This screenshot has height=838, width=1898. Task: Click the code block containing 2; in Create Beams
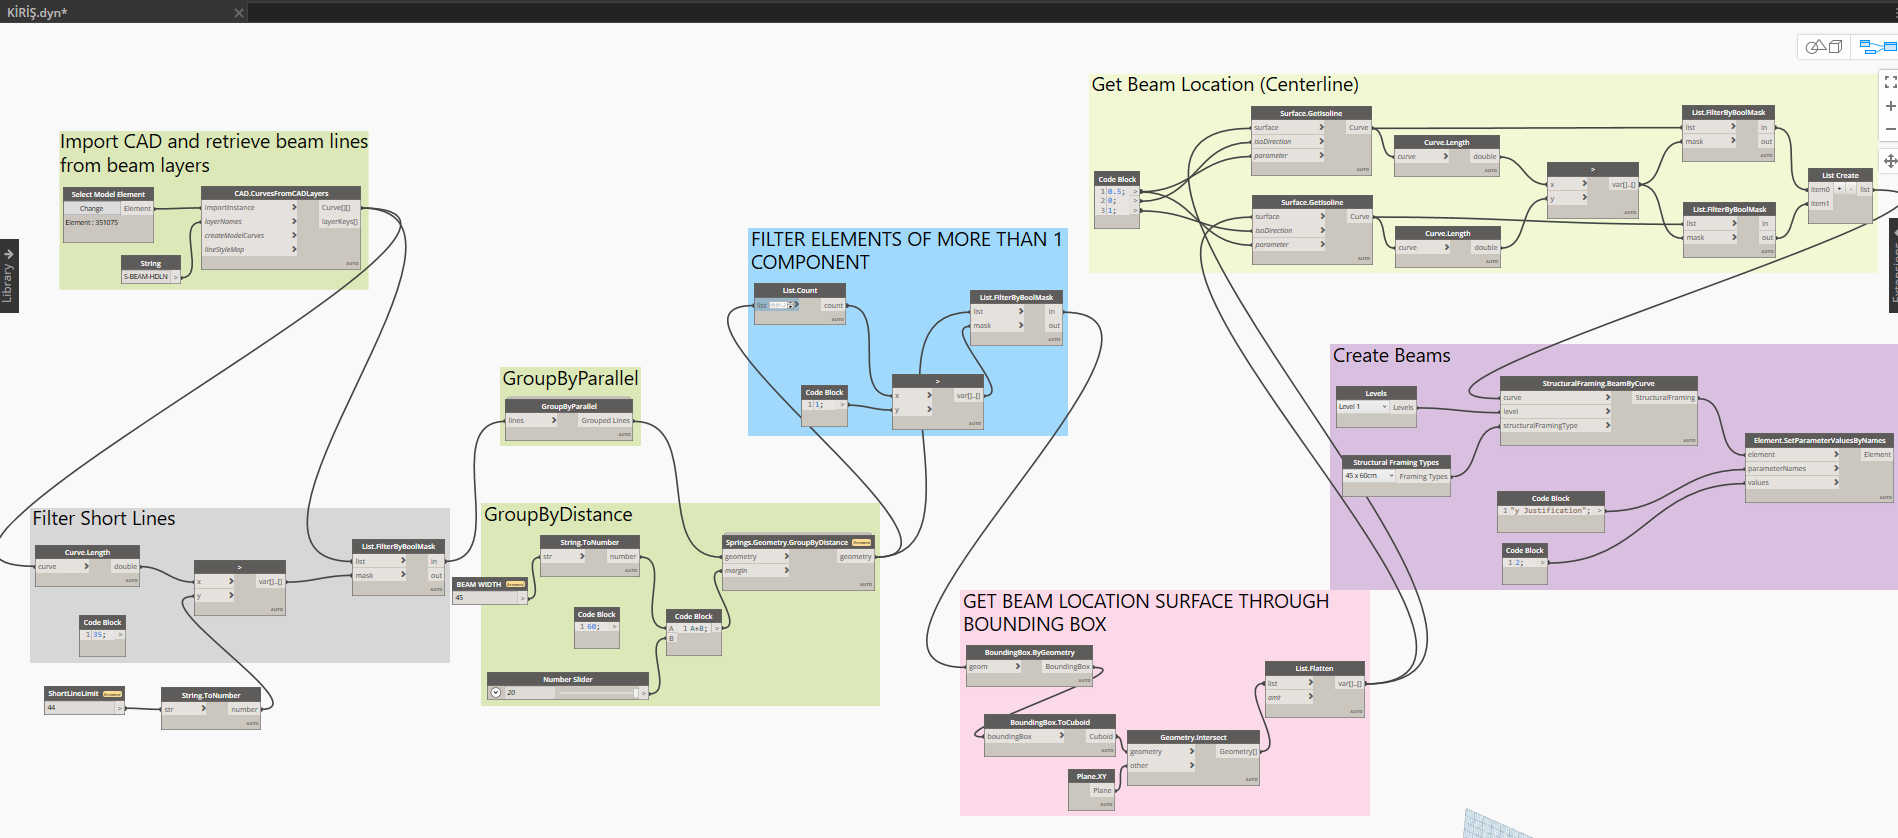[1527, 563]
